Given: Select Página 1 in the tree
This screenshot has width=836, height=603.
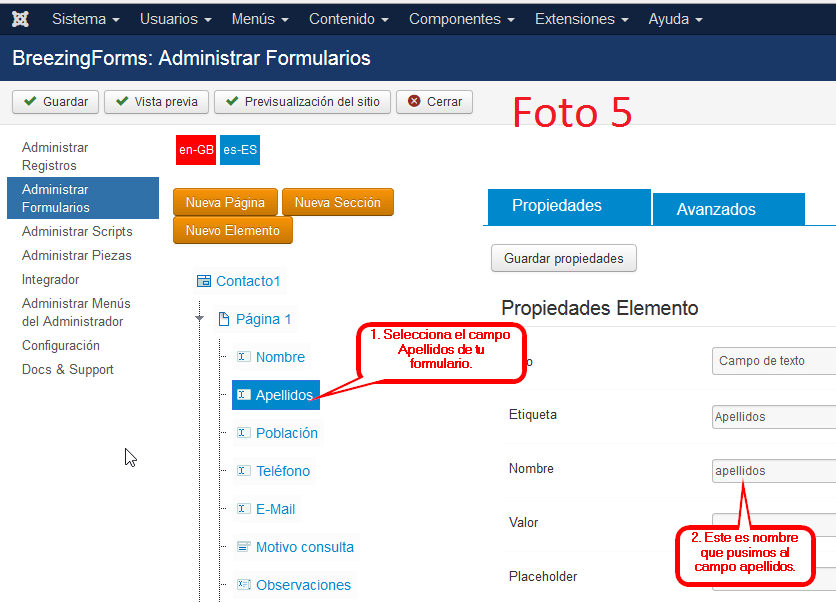Looking at the screenshot, I should 263,319.
